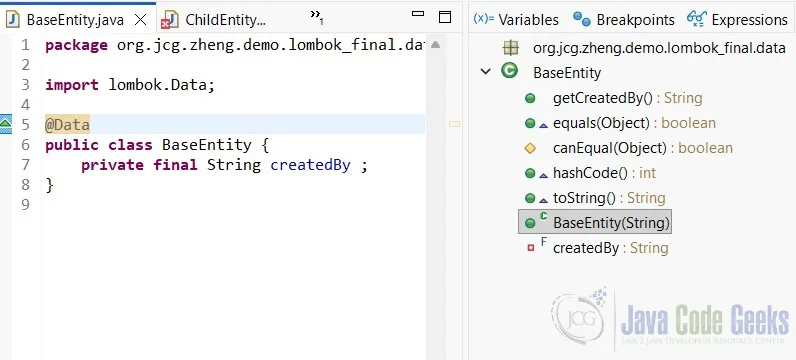This screenshot has height=360, width=796.
Task: Minimize the editor area
Action: coord(418,14)
